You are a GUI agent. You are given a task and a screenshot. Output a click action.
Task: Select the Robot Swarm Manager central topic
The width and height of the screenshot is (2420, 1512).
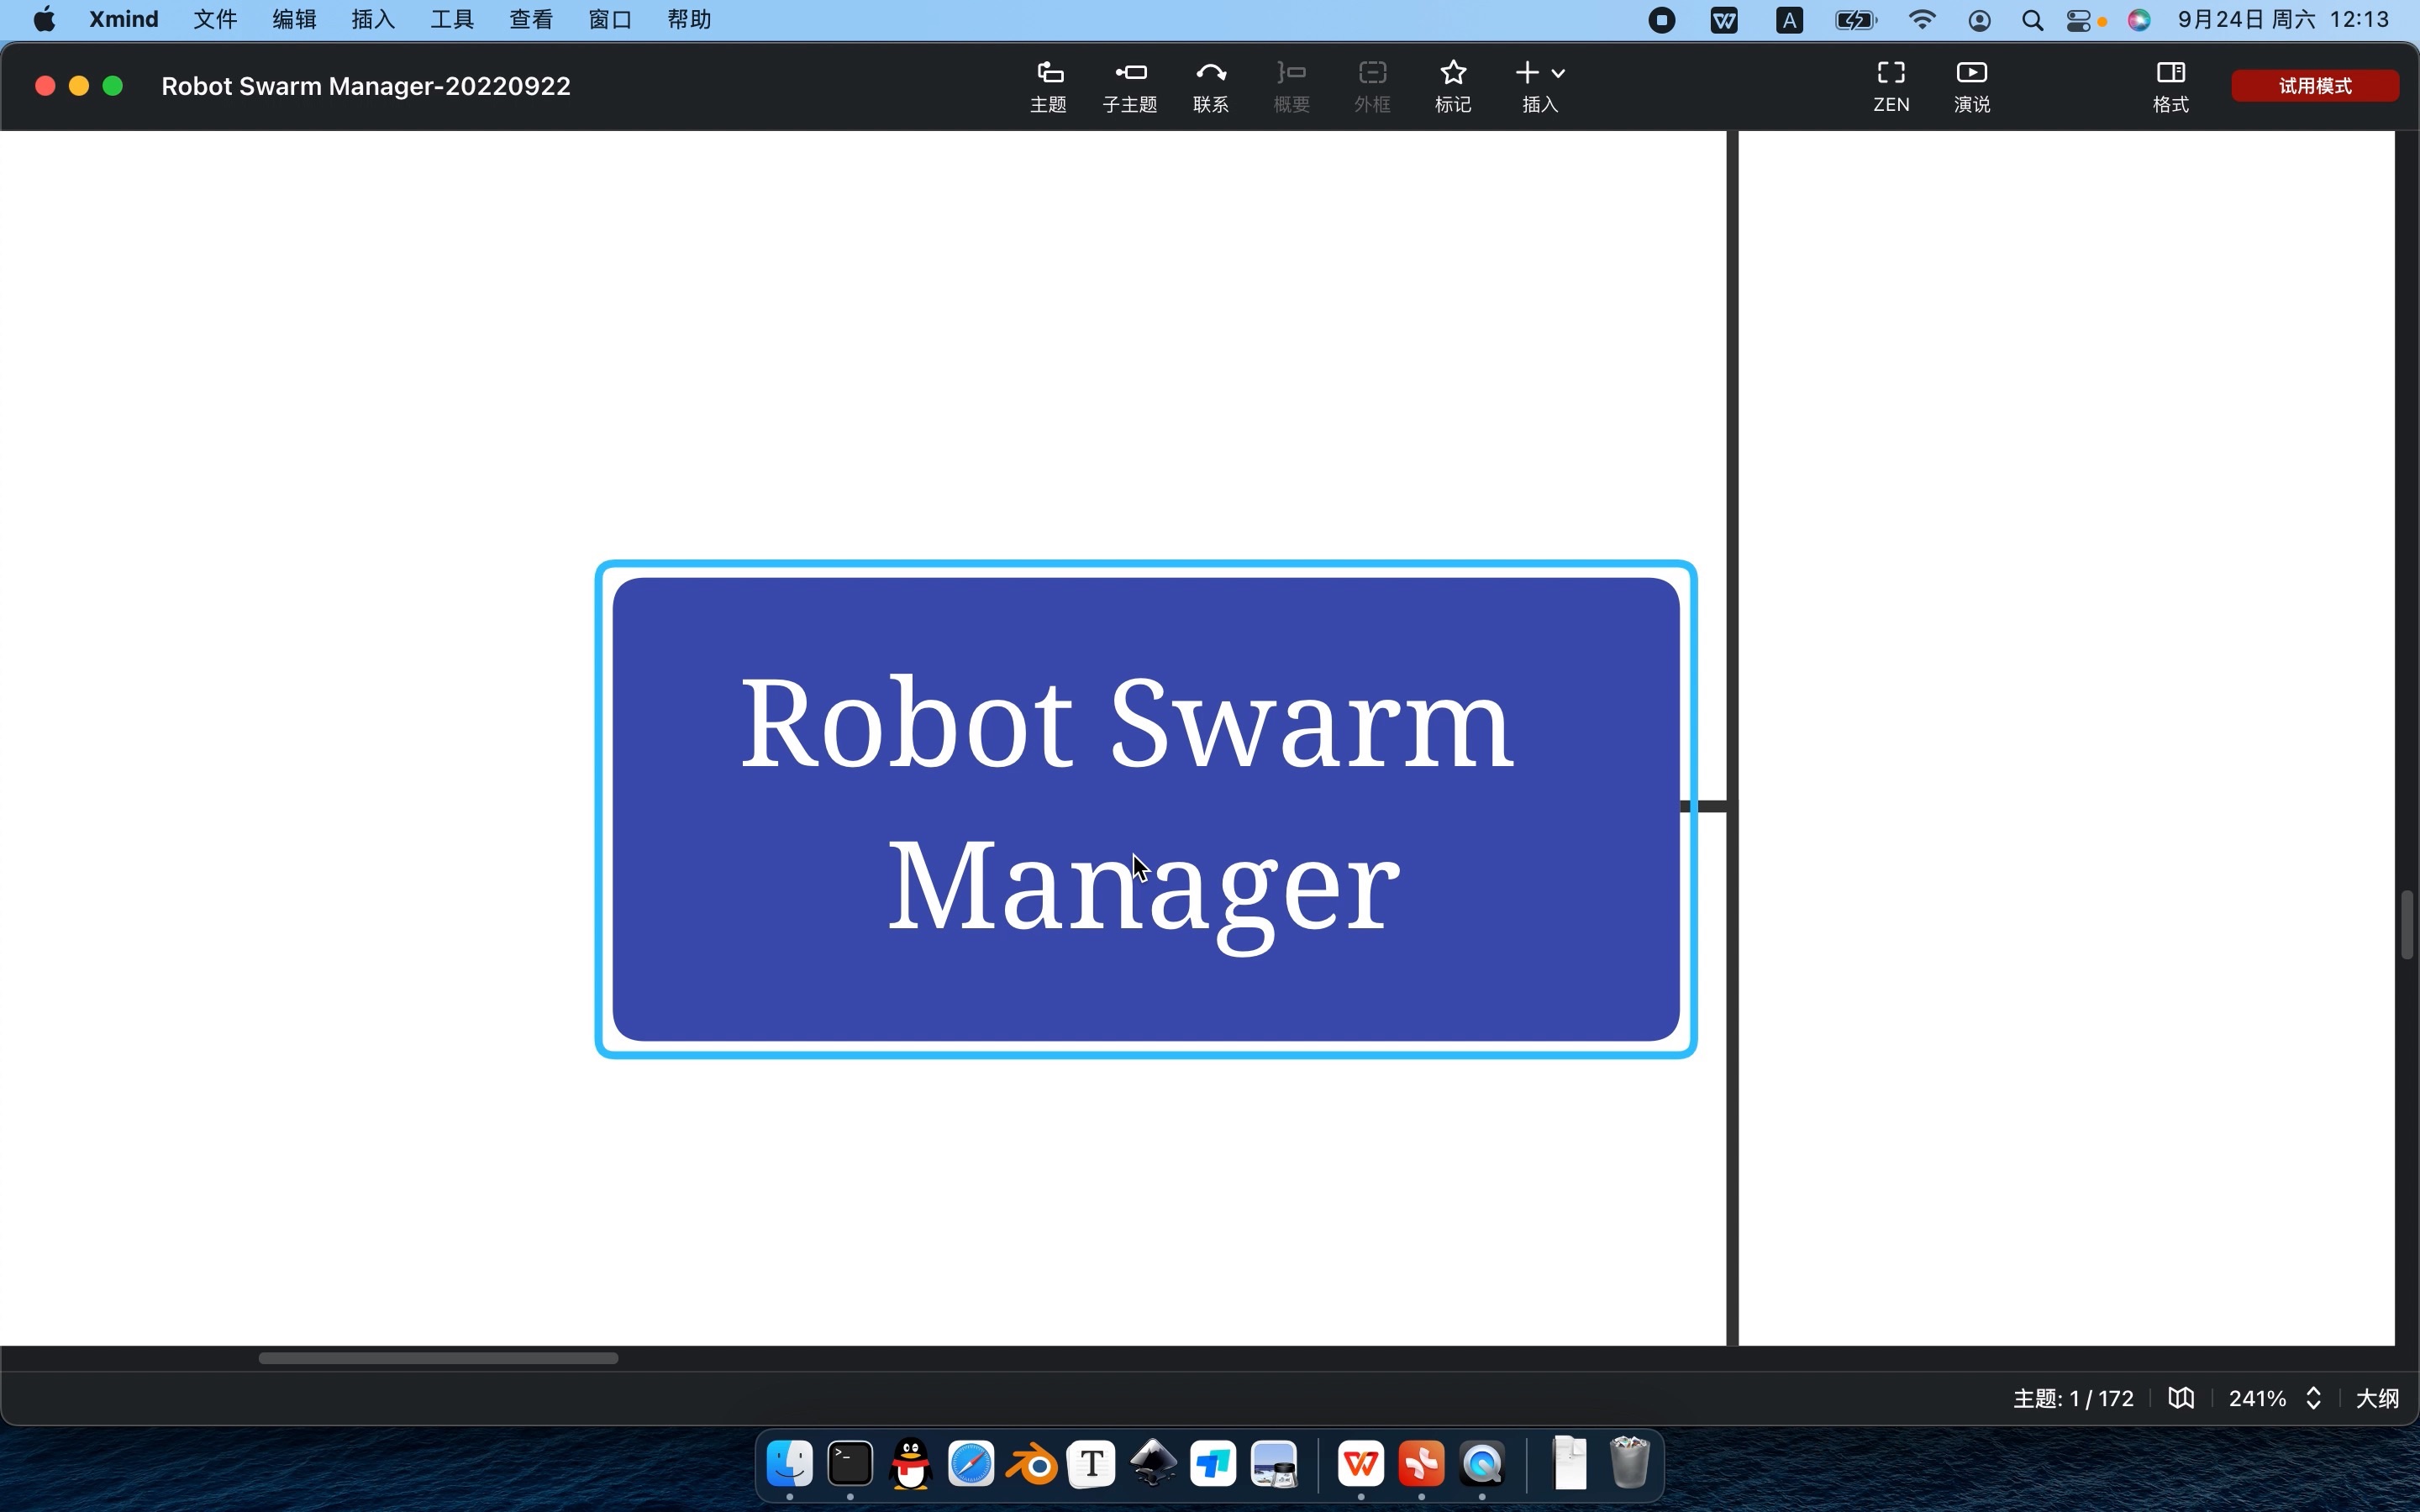coord(1145,808)
